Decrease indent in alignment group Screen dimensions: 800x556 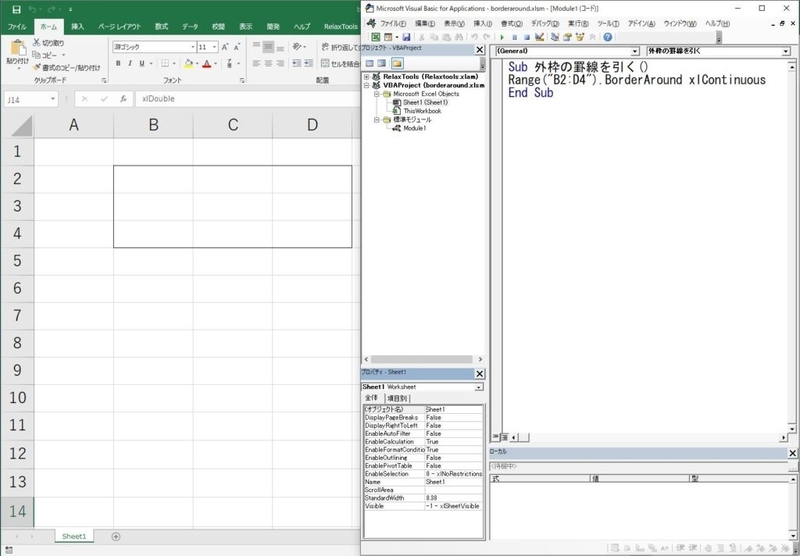click(296, 63)
